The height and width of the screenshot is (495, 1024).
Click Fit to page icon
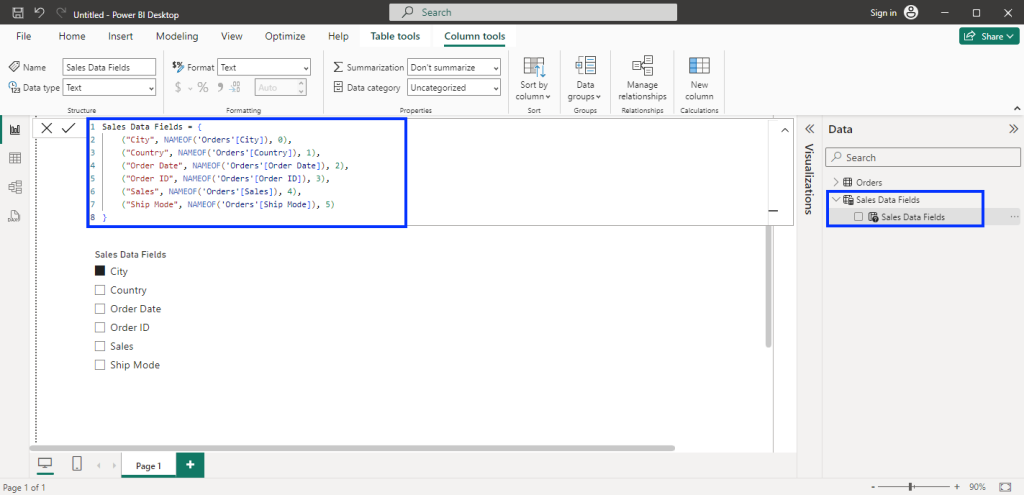[1005, 487]
